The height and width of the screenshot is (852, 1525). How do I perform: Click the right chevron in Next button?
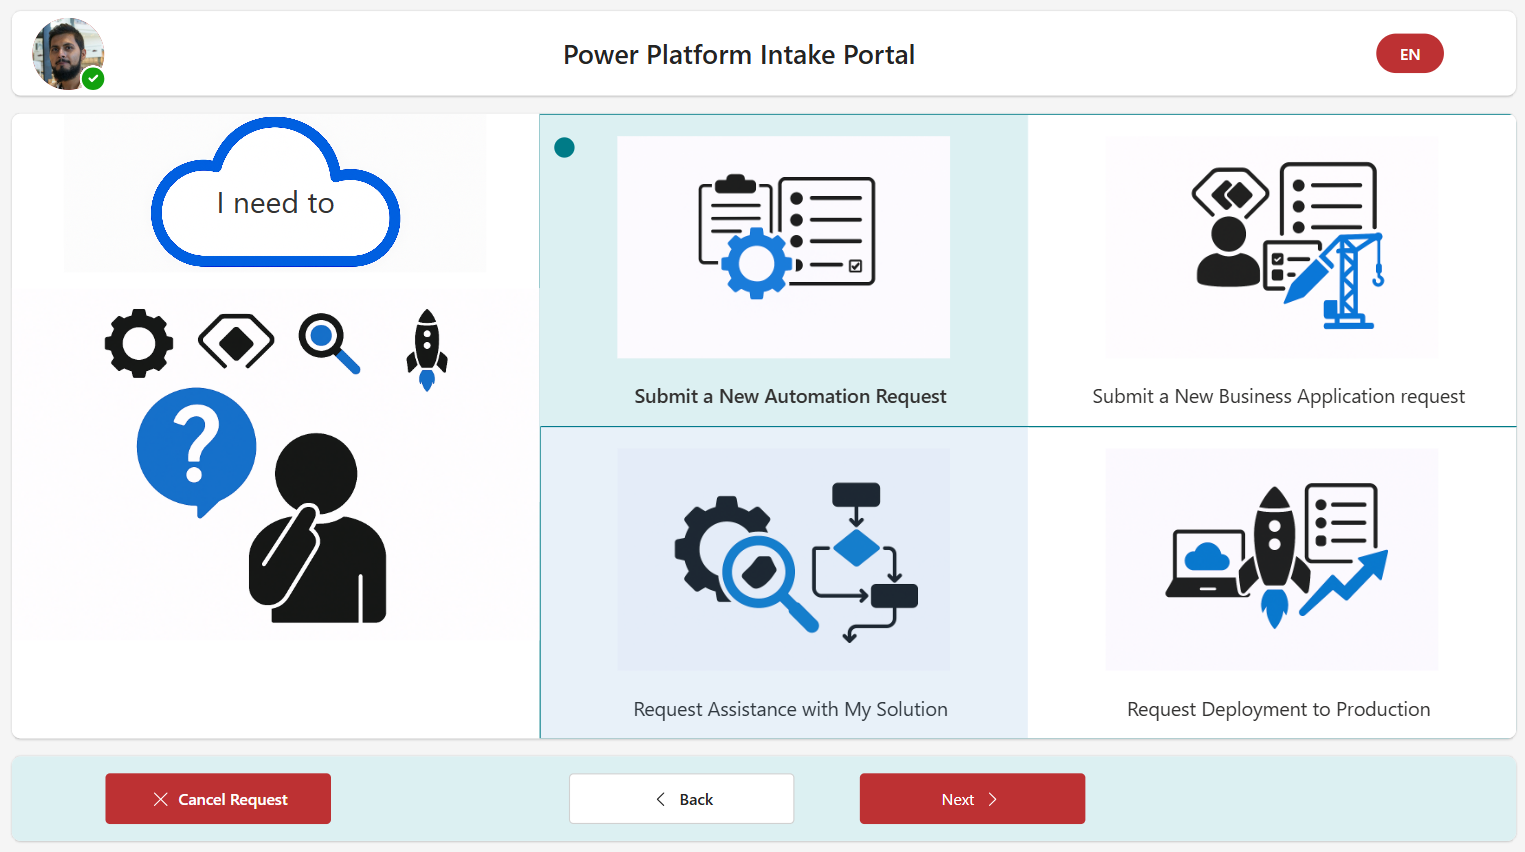click(993, 799)
